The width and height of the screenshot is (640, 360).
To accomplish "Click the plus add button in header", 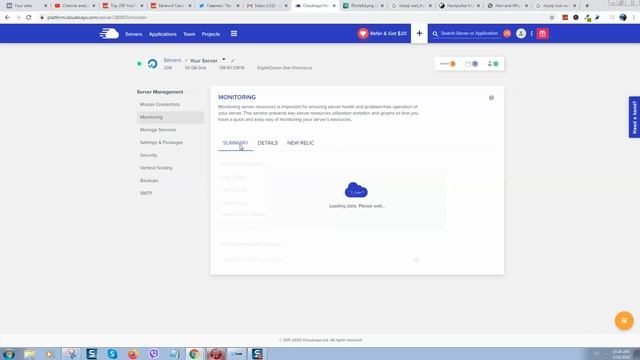I will coord(419,33).
